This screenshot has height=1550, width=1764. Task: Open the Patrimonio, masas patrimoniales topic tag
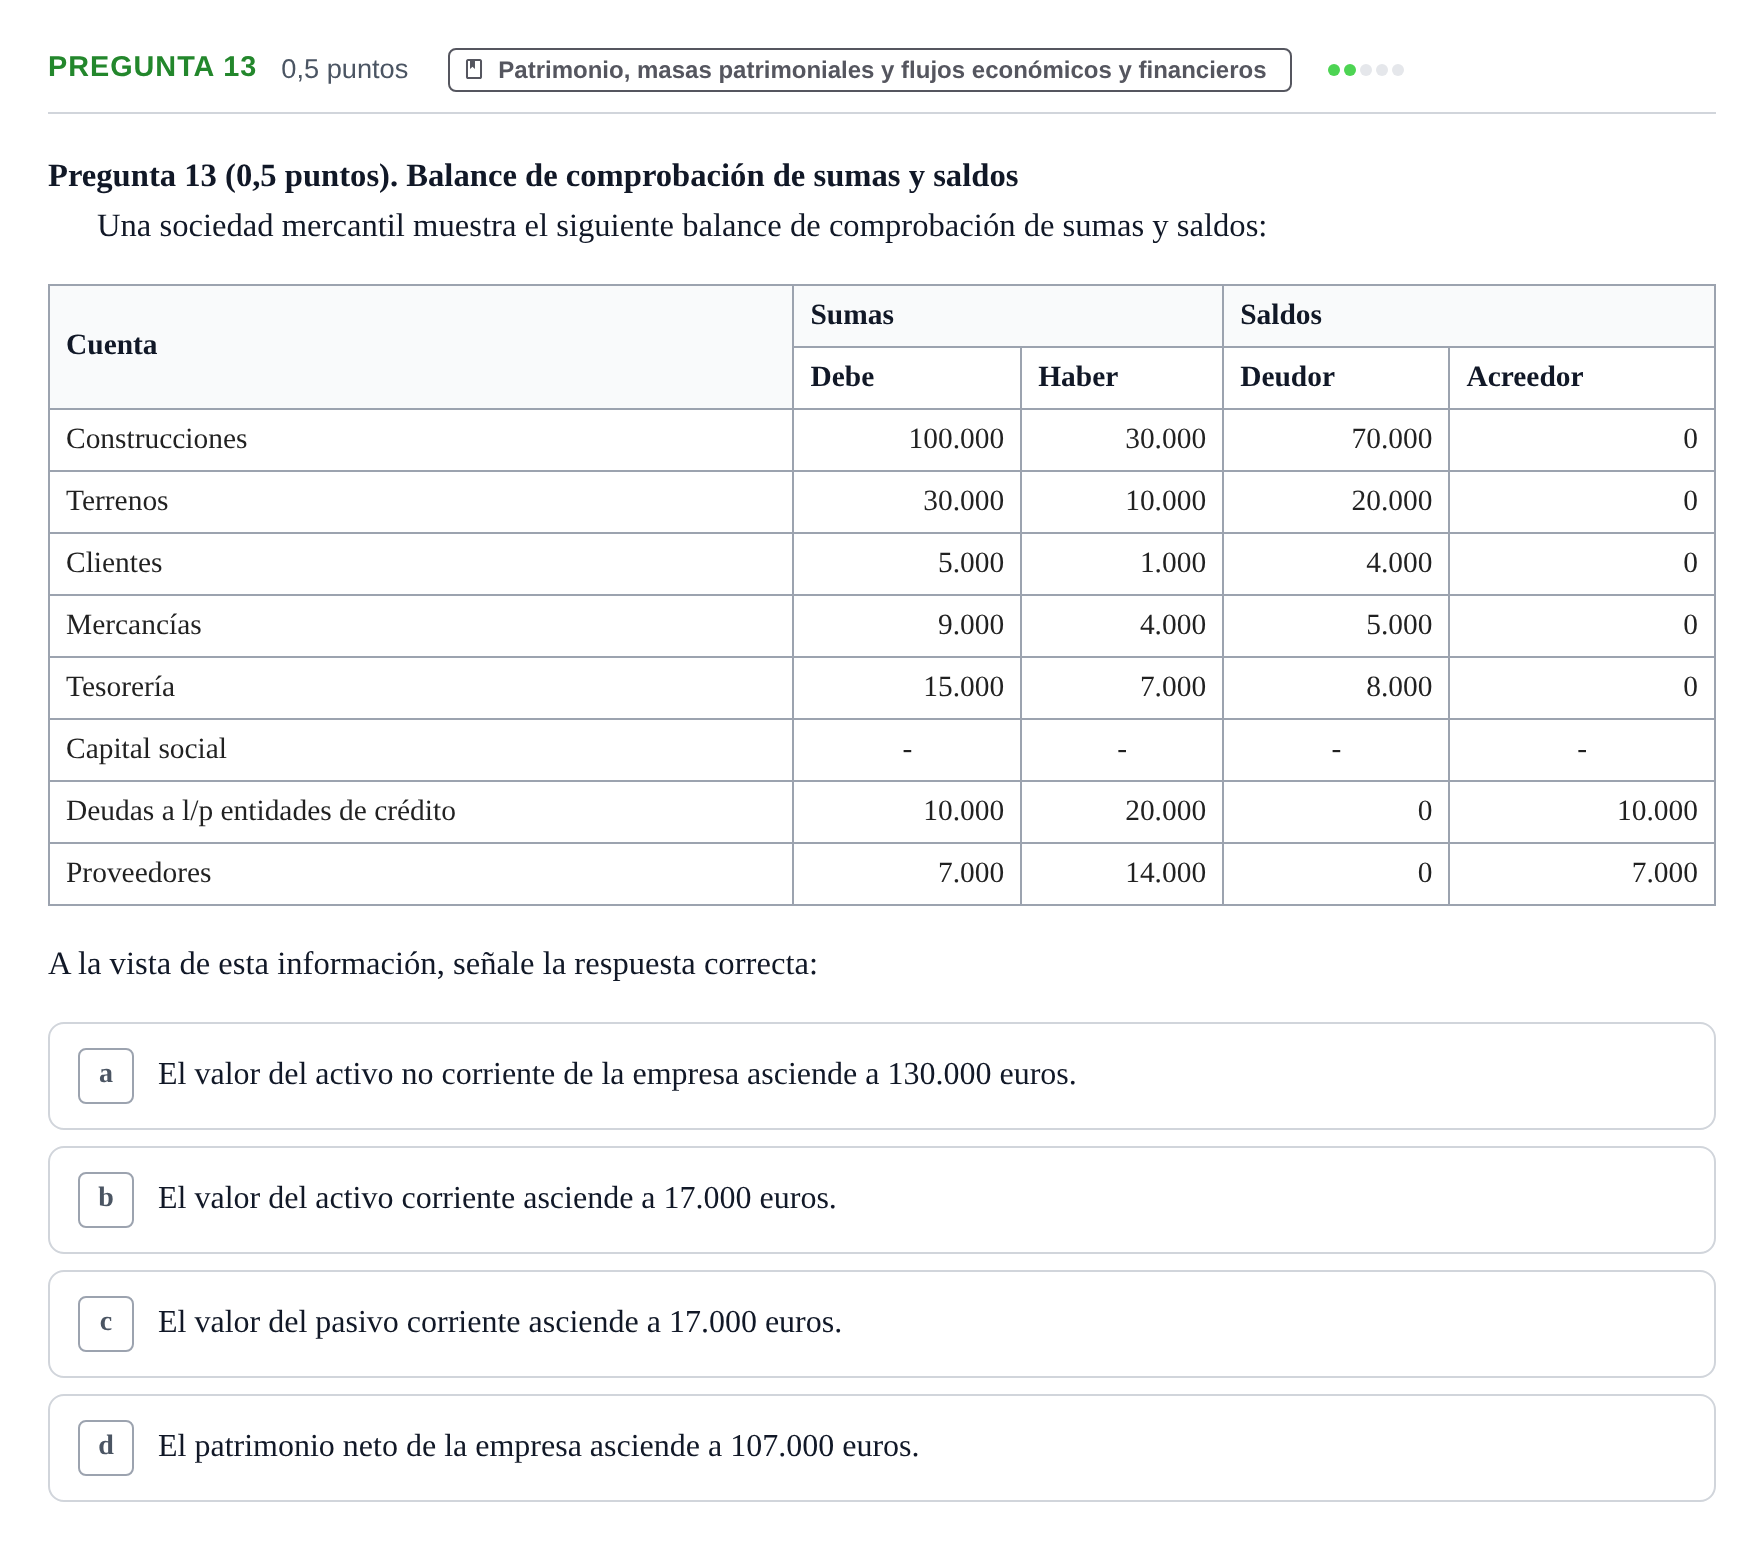coord(869,70)
